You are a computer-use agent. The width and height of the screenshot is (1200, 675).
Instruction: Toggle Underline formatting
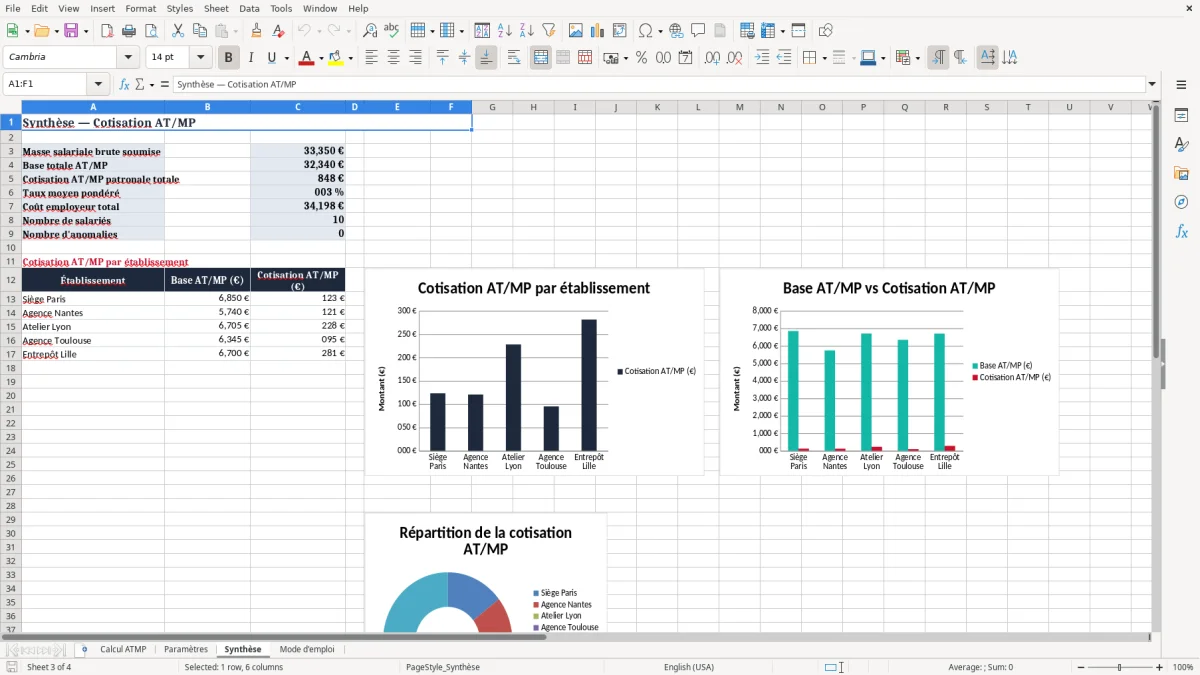click(271, 58)
